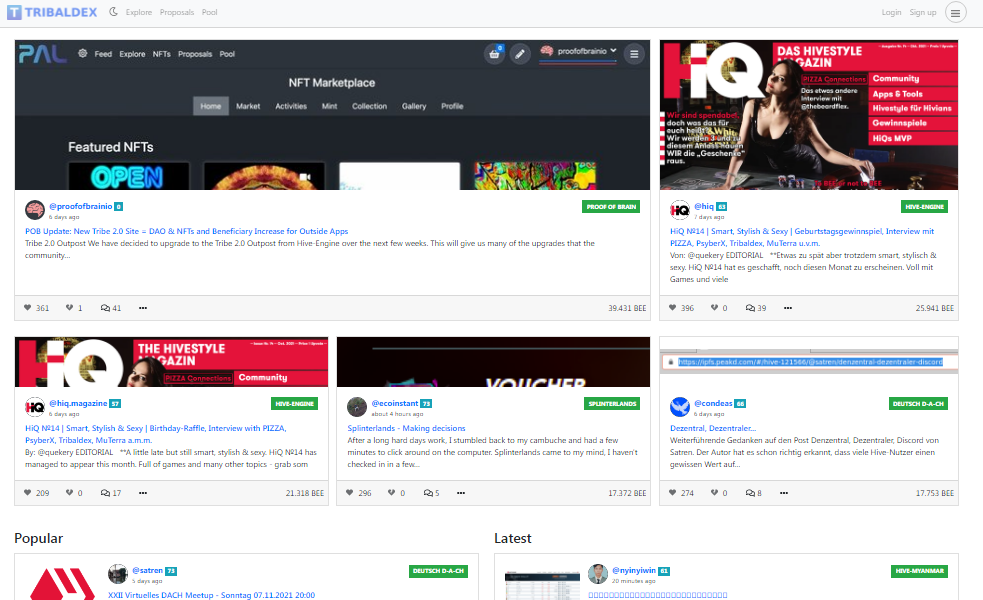Open XXII Virtuelles DACH Meetup post title
Screen dimensions: 983x600
(x=211, y=595)
